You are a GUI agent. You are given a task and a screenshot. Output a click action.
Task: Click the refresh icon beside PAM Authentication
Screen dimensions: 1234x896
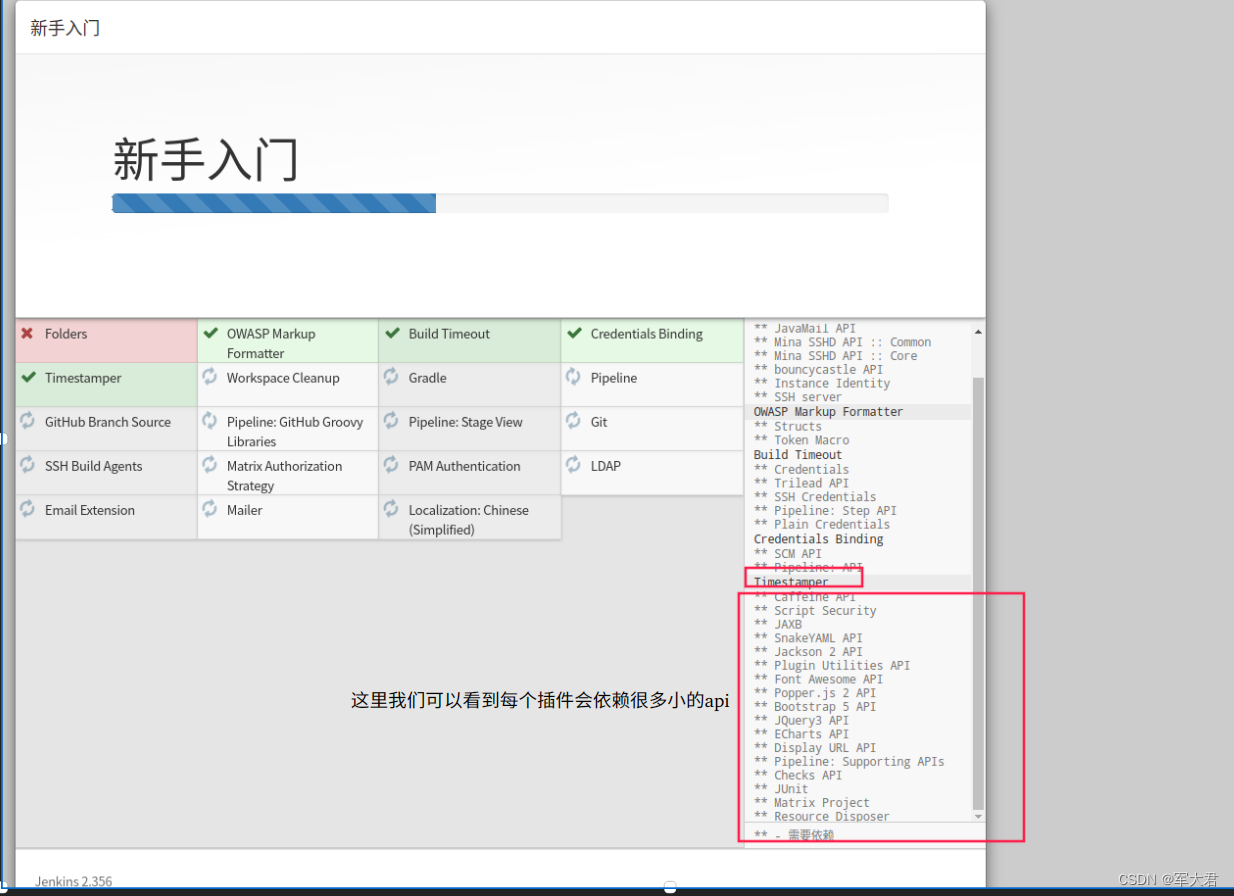391,464
